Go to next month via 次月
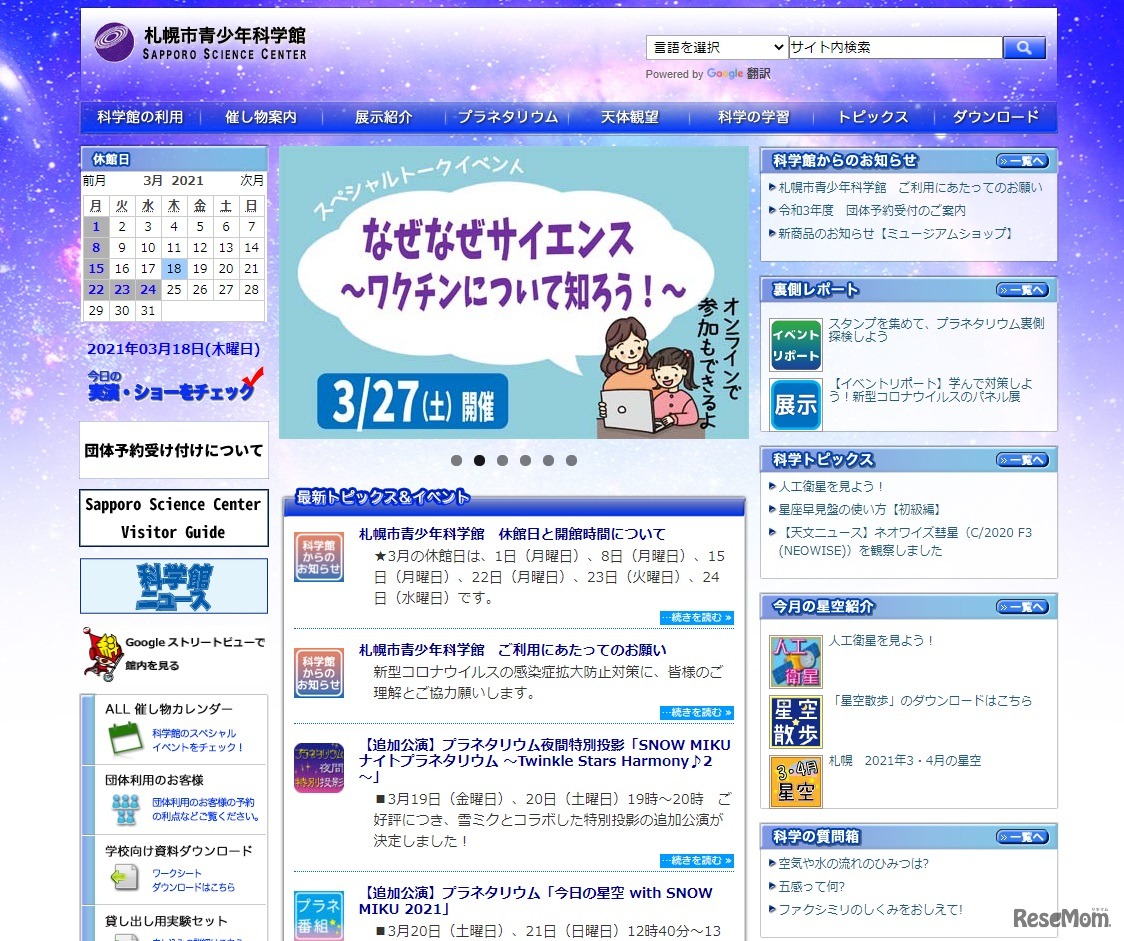The width and height of the screenshot is (1124, 941). (252, 181)
